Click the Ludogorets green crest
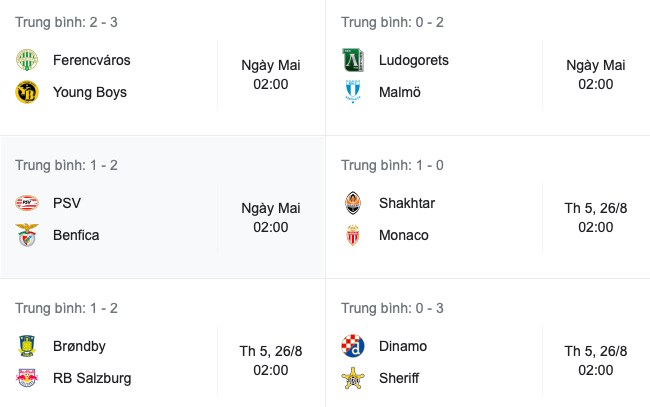The height and width of the screenshot is (407, 650). pos(352,60)
